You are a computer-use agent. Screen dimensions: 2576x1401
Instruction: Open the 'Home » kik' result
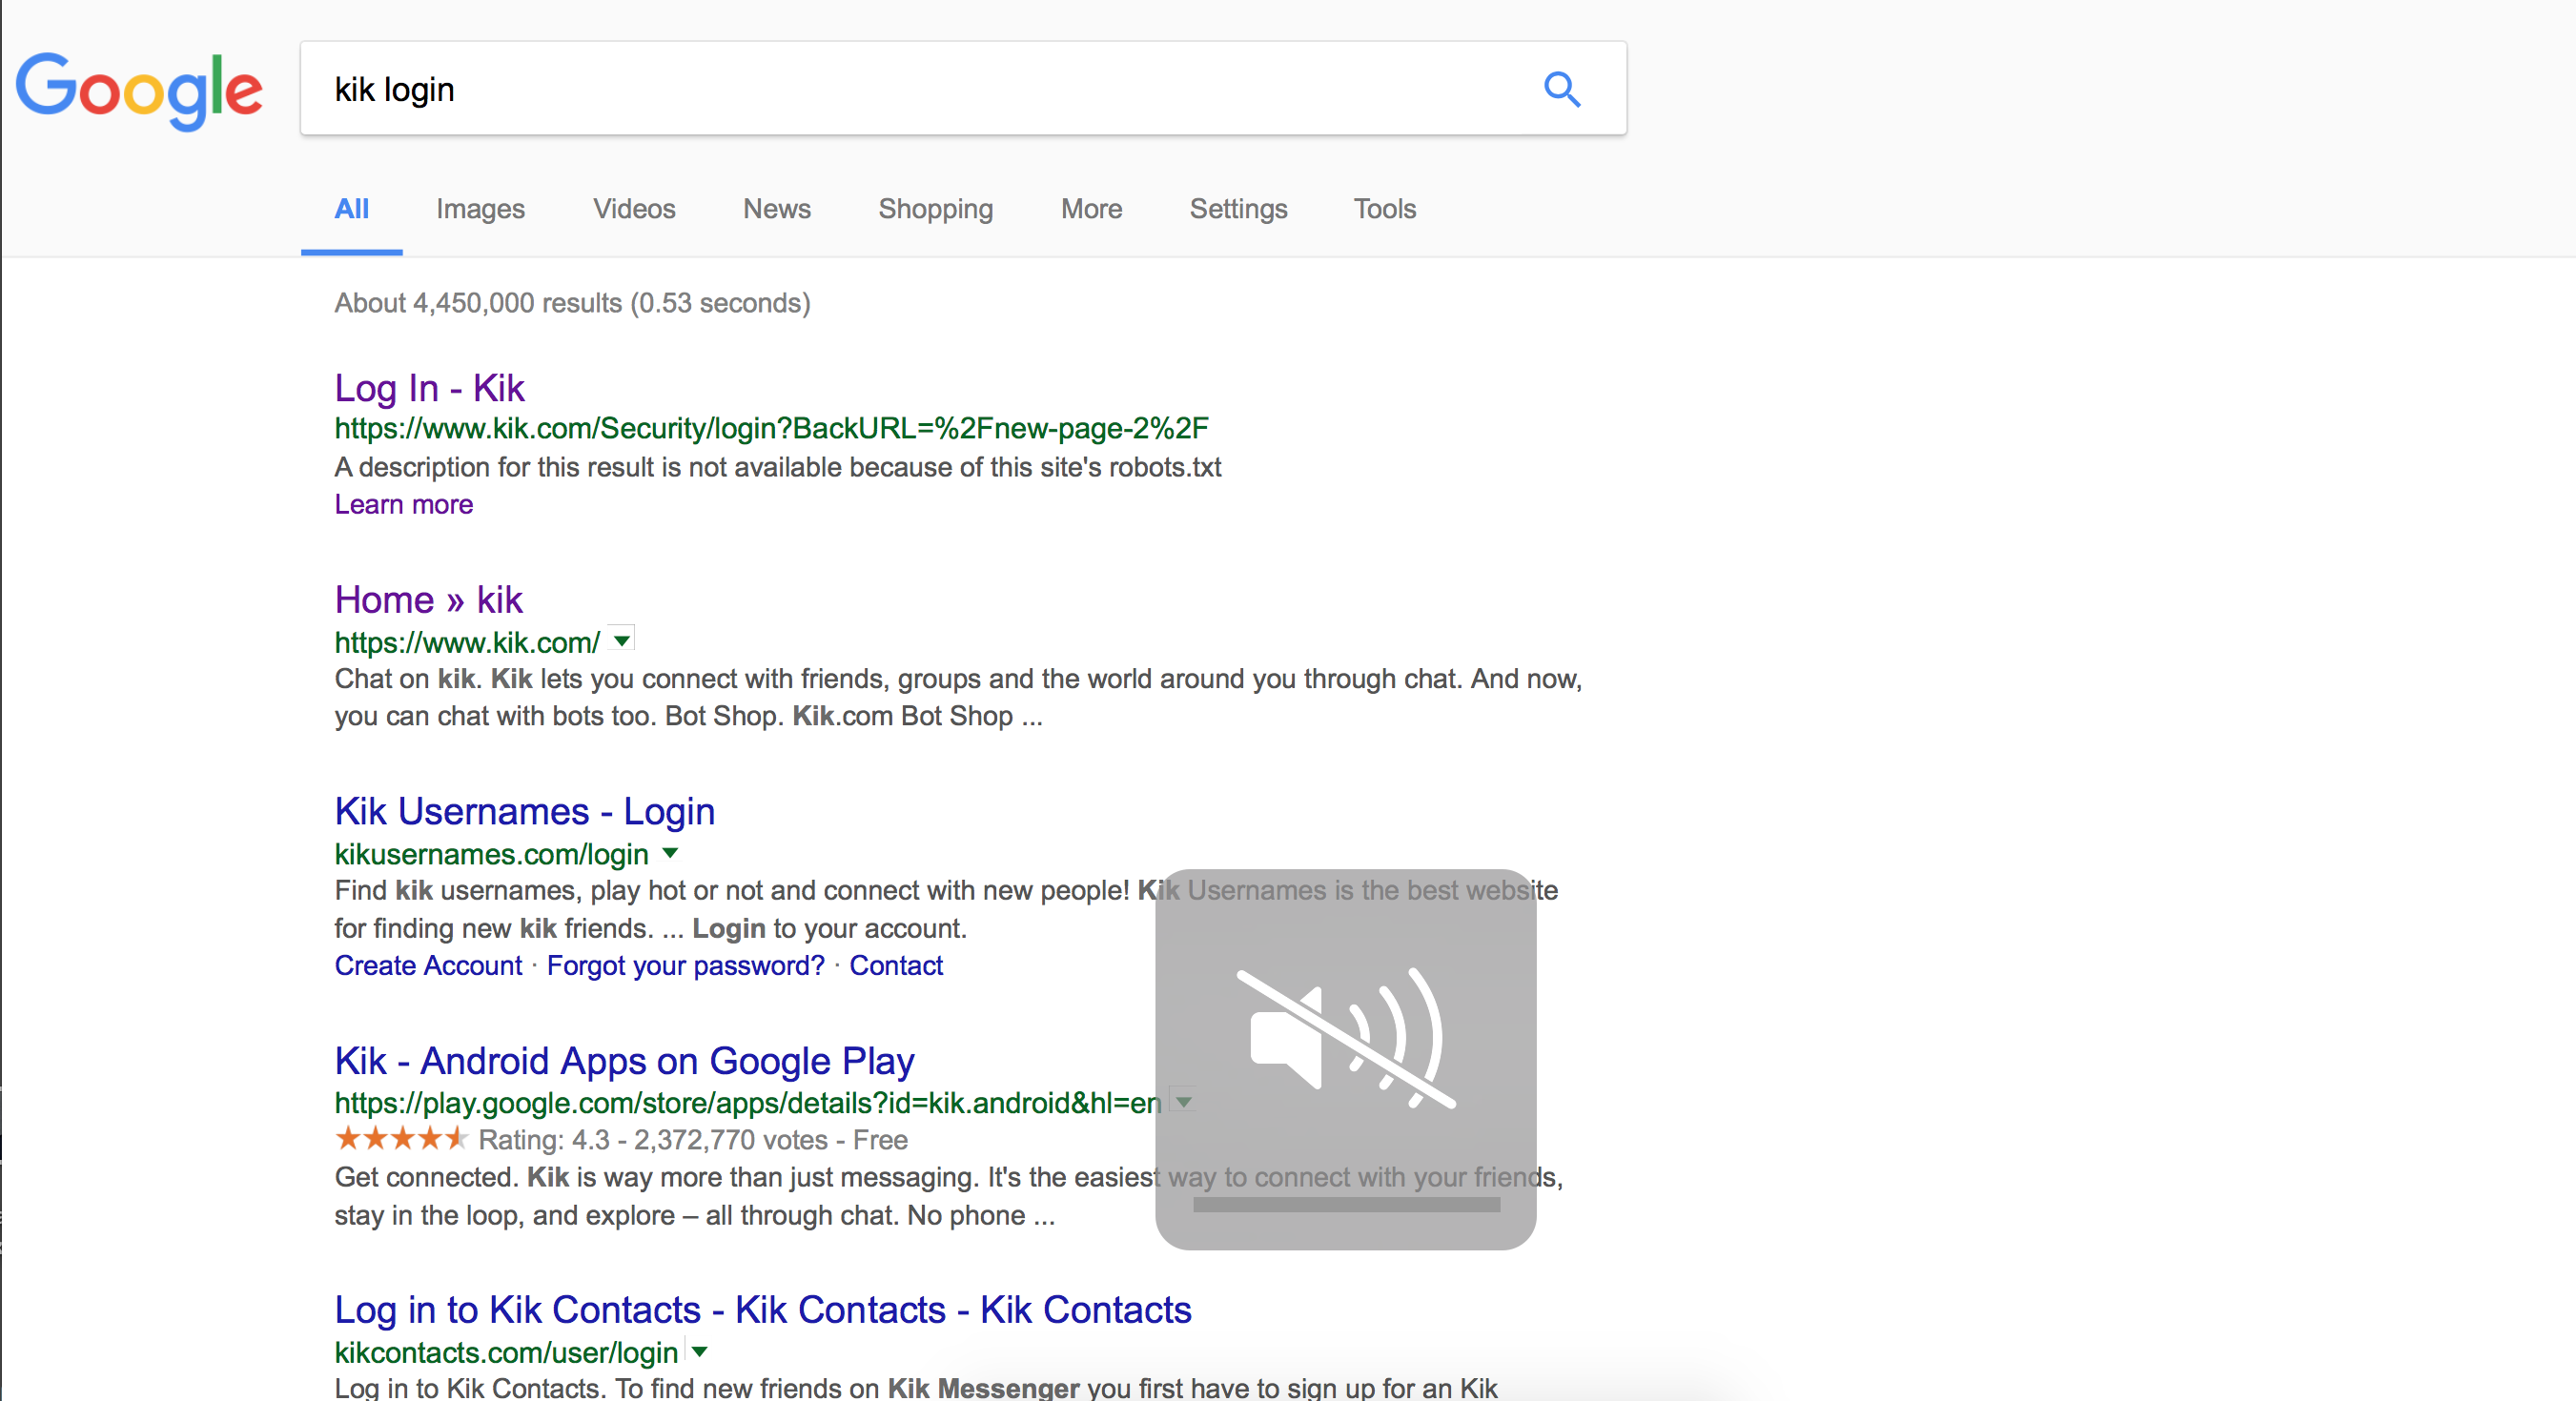click(428, 600)
